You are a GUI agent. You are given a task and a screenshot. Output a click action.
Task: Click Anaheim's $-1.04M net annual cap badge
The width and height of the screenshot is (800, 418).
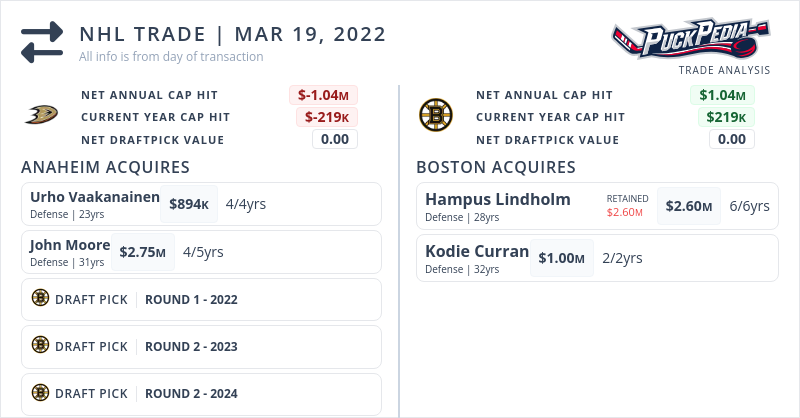point(323,96)
